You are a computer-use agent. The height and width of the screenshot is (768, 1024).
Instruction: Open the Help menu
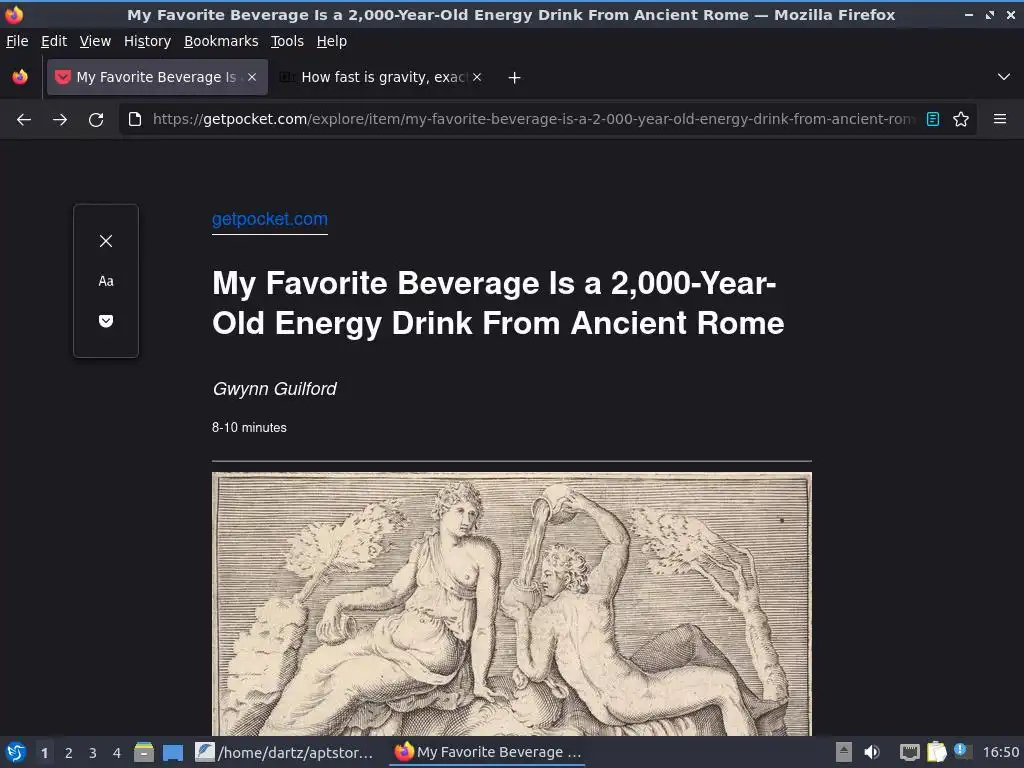[x=332, y=41]
